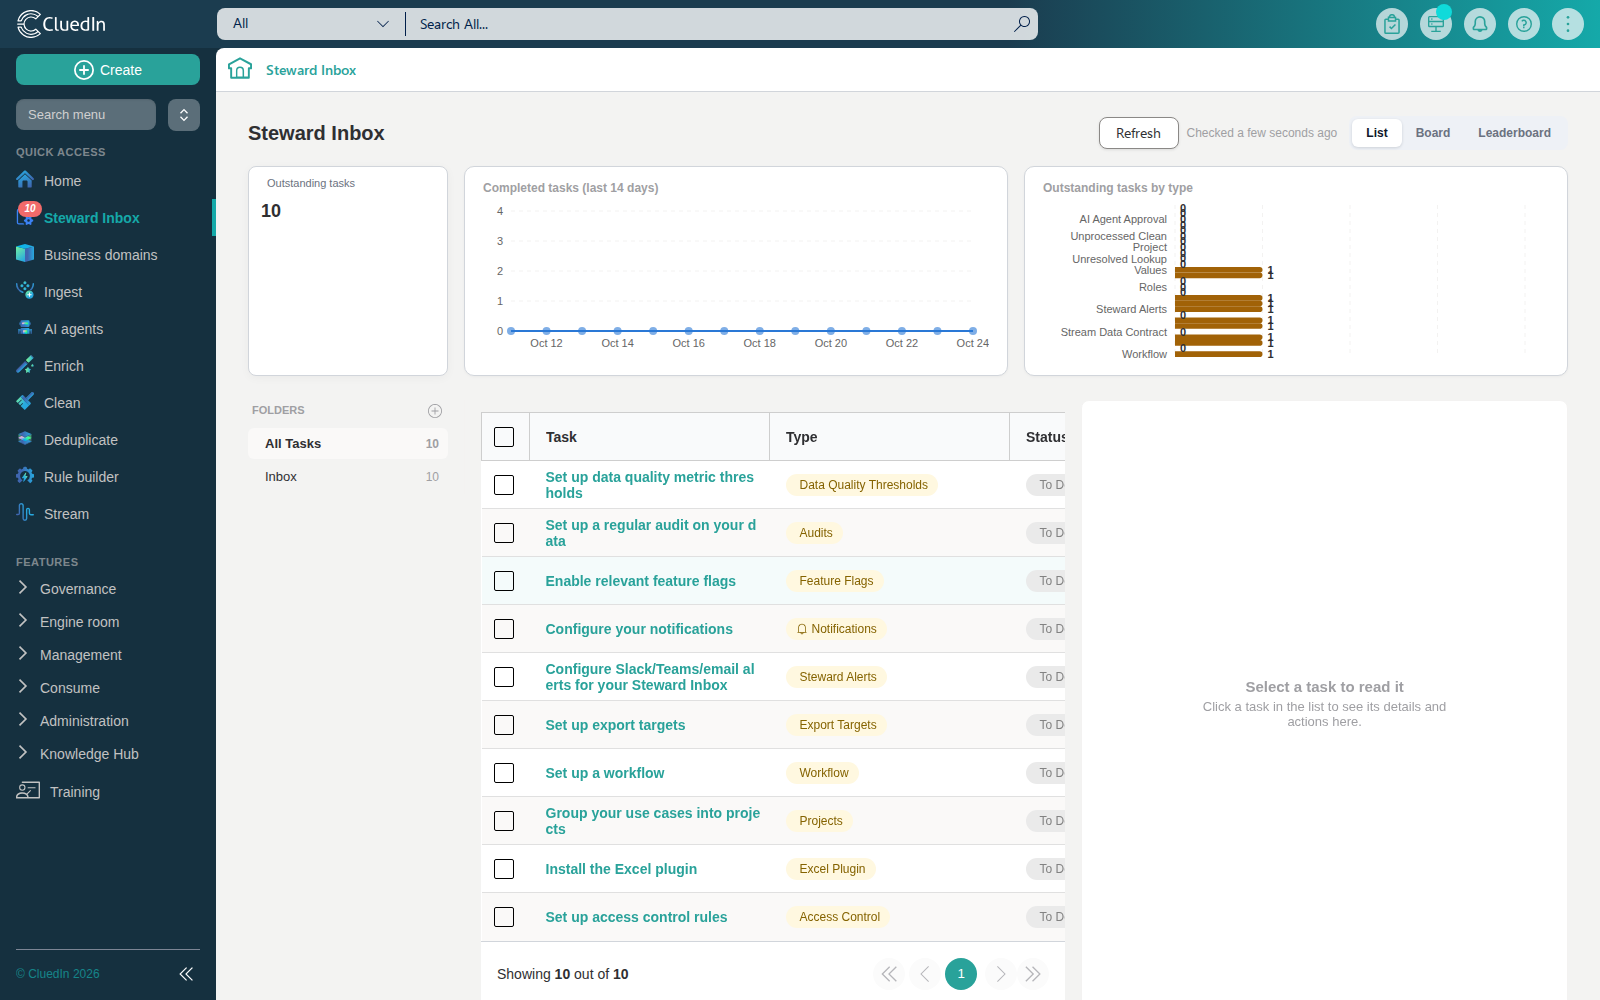Switch to the Leaderboard view tab
Image resolution: width=1600 pixels, height=1000 pixels.
(x=1514, y=133)
